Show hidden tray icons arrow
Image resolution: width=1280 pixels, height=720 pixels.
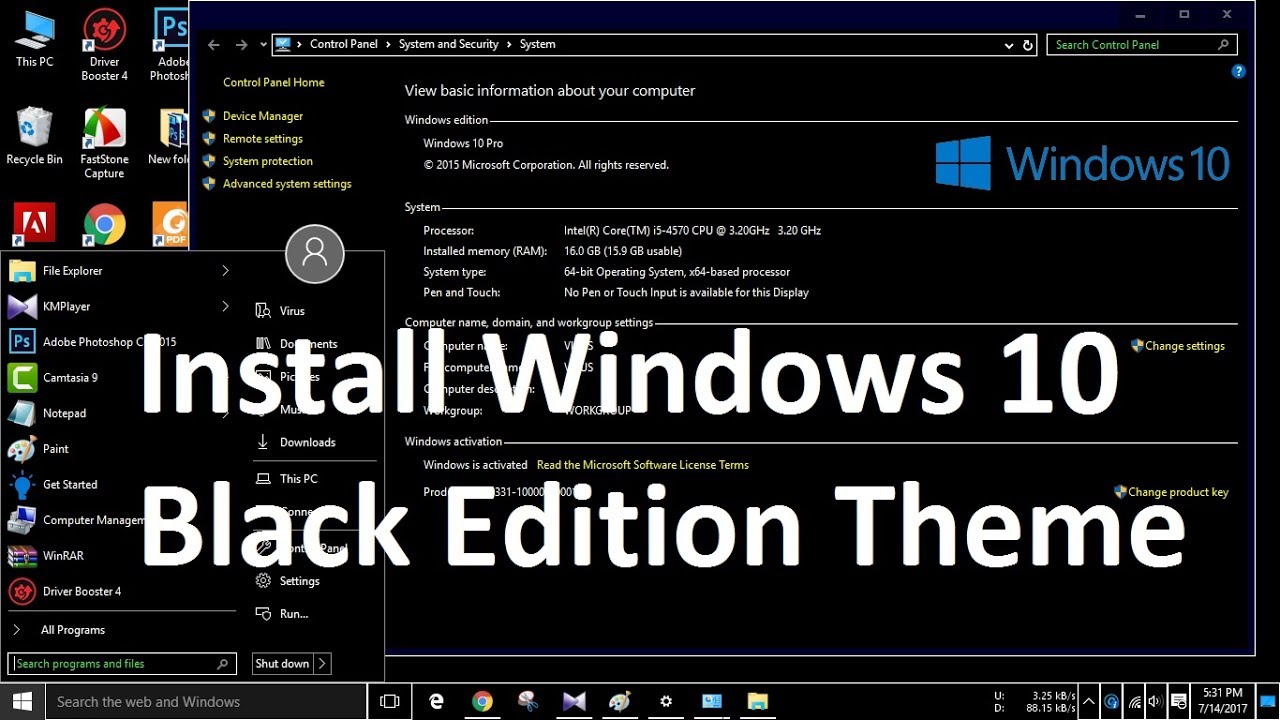[1091, 702]
